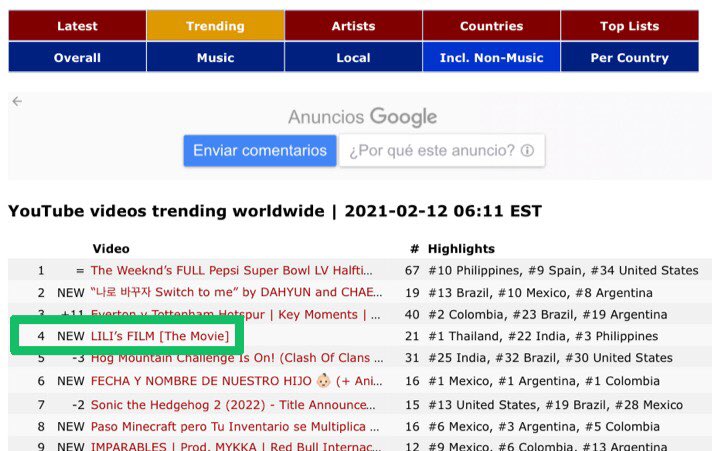The height and width of the screenshot is (451, 712).
Task: Click highlights '#1 Thailand, #22 India, #3 Philippines'
Action: (543, 336)
